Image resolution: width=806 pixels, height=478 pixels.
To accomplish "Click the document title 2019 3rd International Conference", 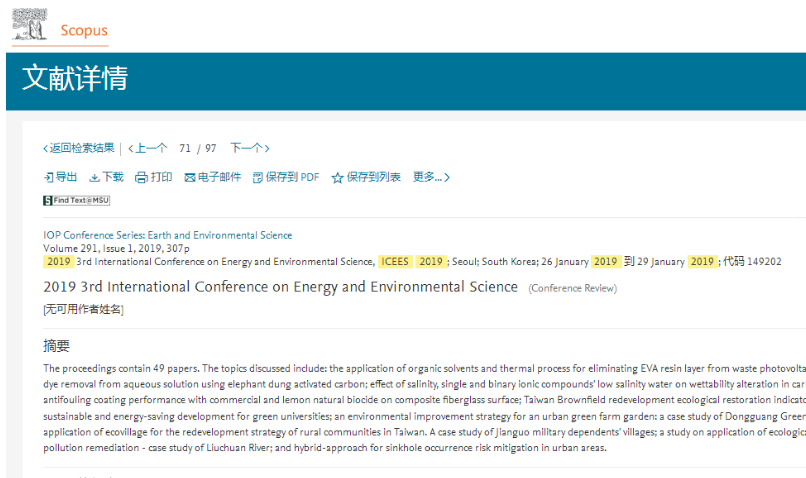I will point(280,287).
